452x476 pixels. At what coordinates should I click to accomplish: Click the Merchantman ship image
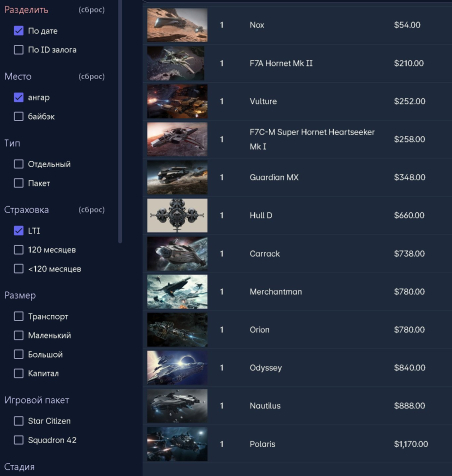coord(177,292)
